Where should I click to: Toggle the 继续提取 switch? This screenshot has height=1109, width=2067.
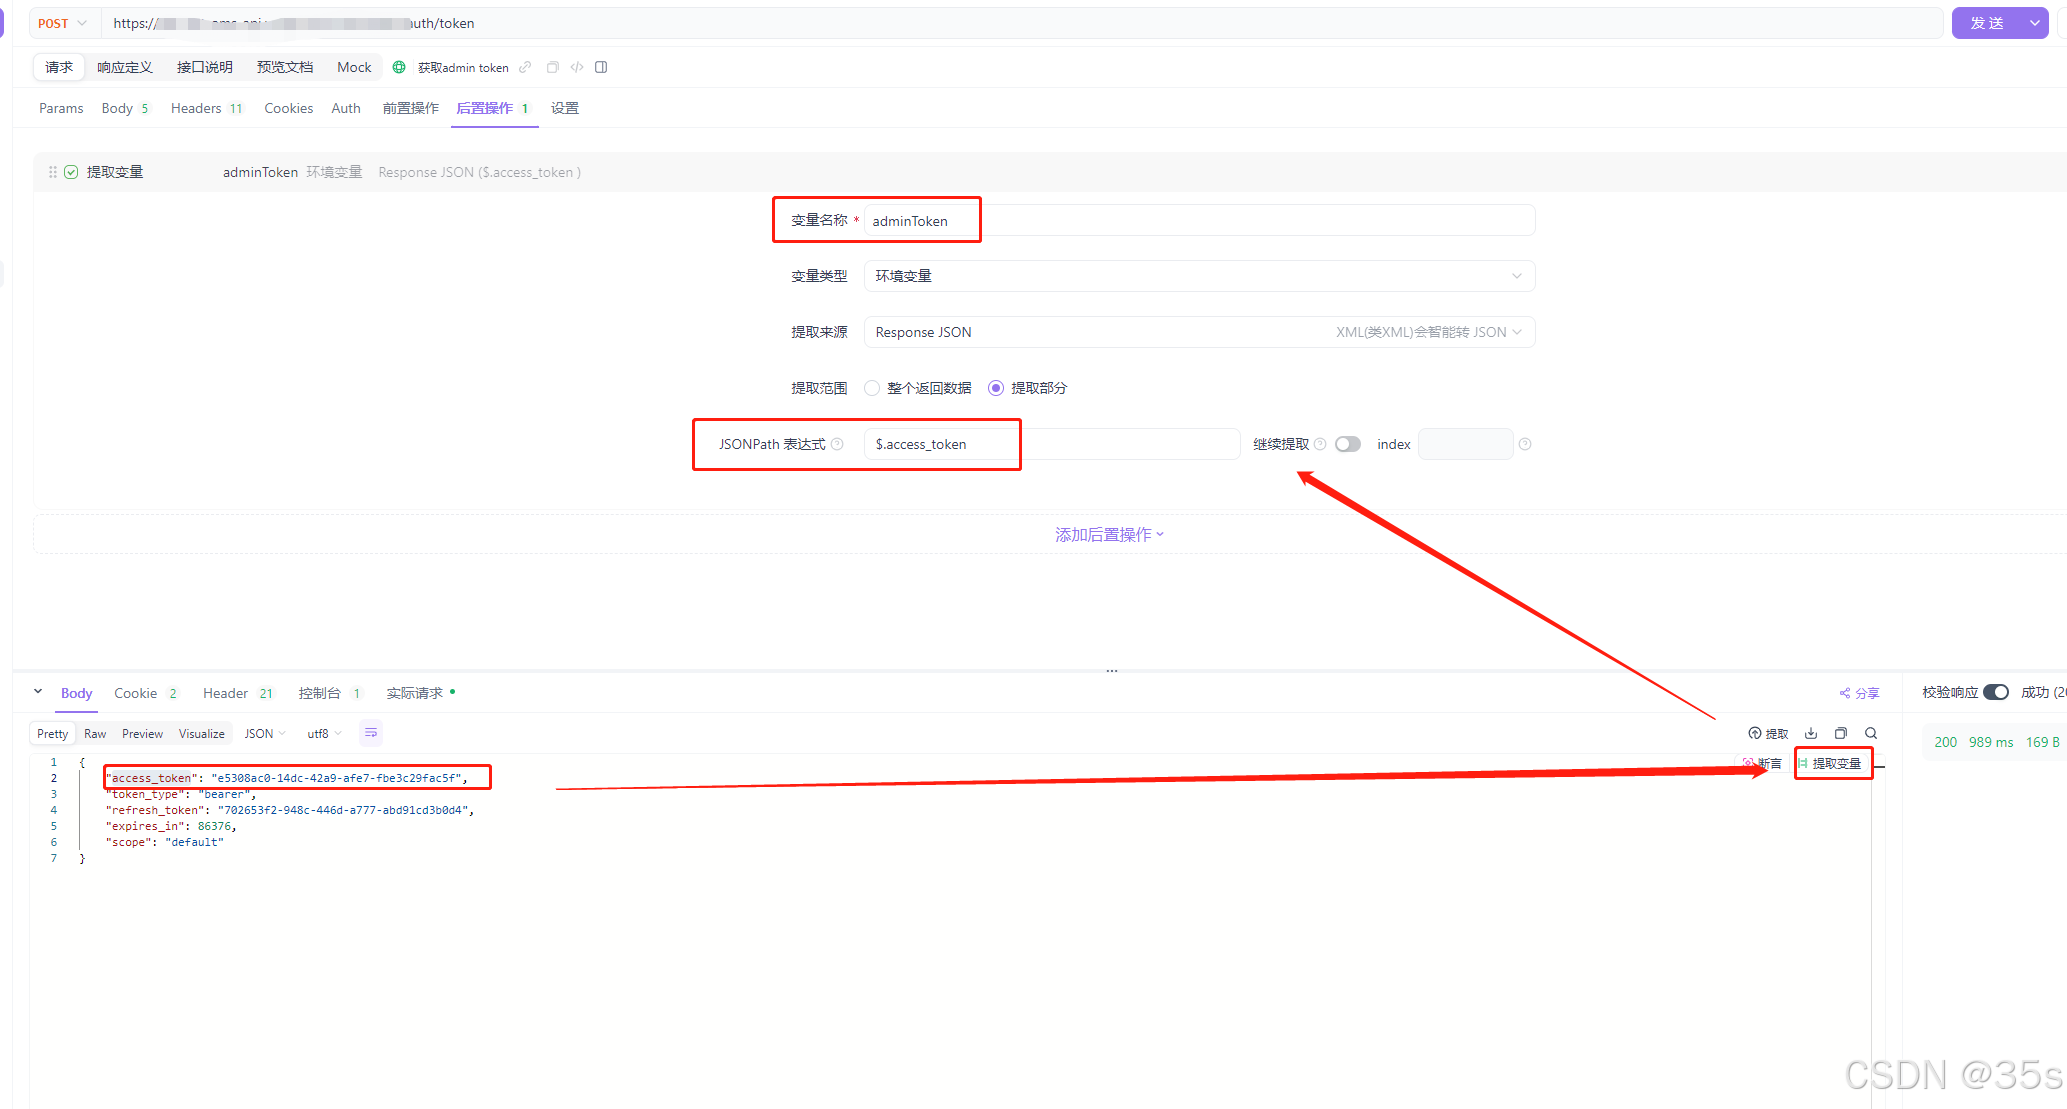click(x=1347, y=444)
